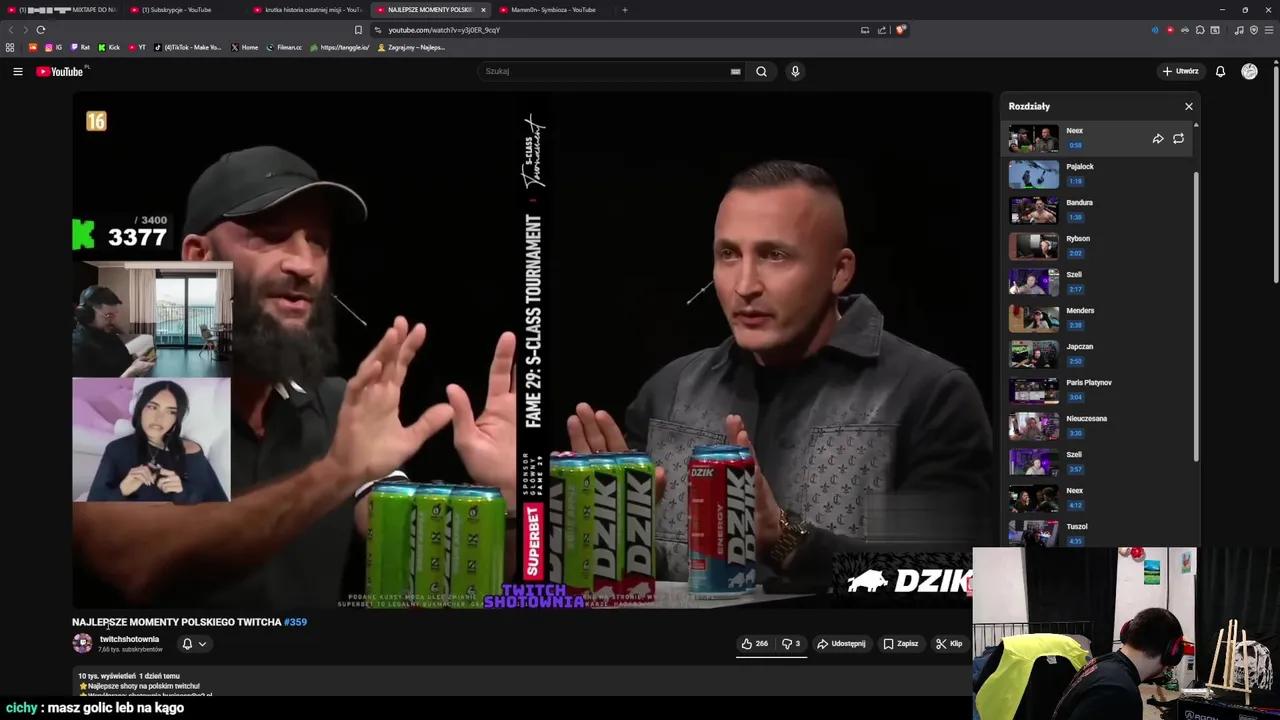Reload the page in browser toolbar
Screen dimensions: 1280x720
41,30
